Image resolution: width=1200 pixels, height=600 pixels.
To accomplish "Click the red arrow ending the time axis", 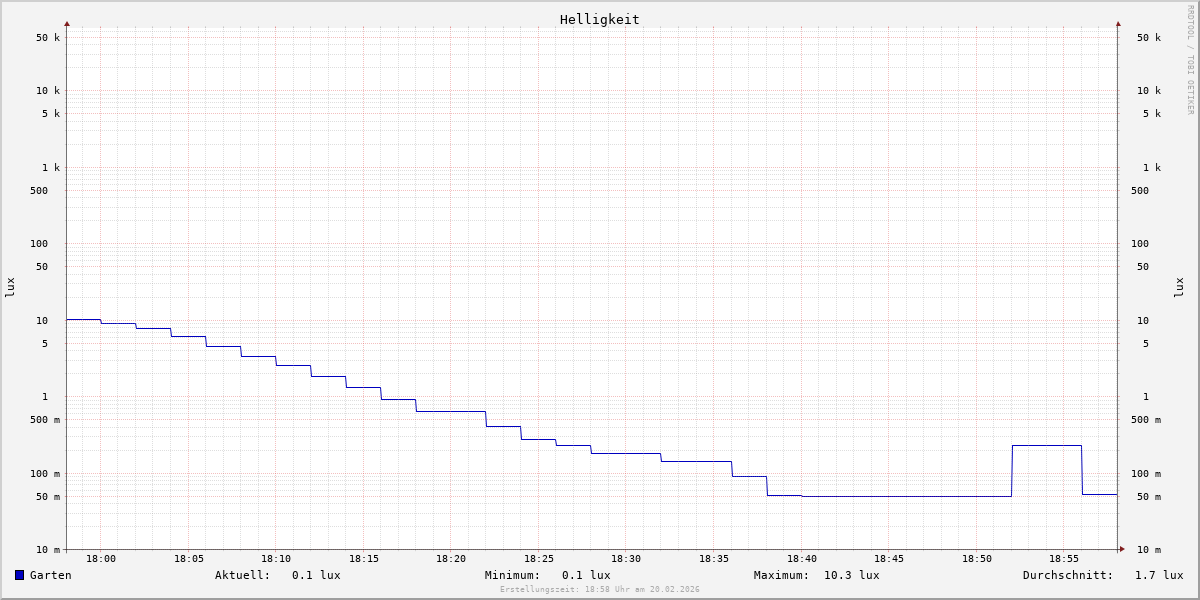I will point(1122,549).
